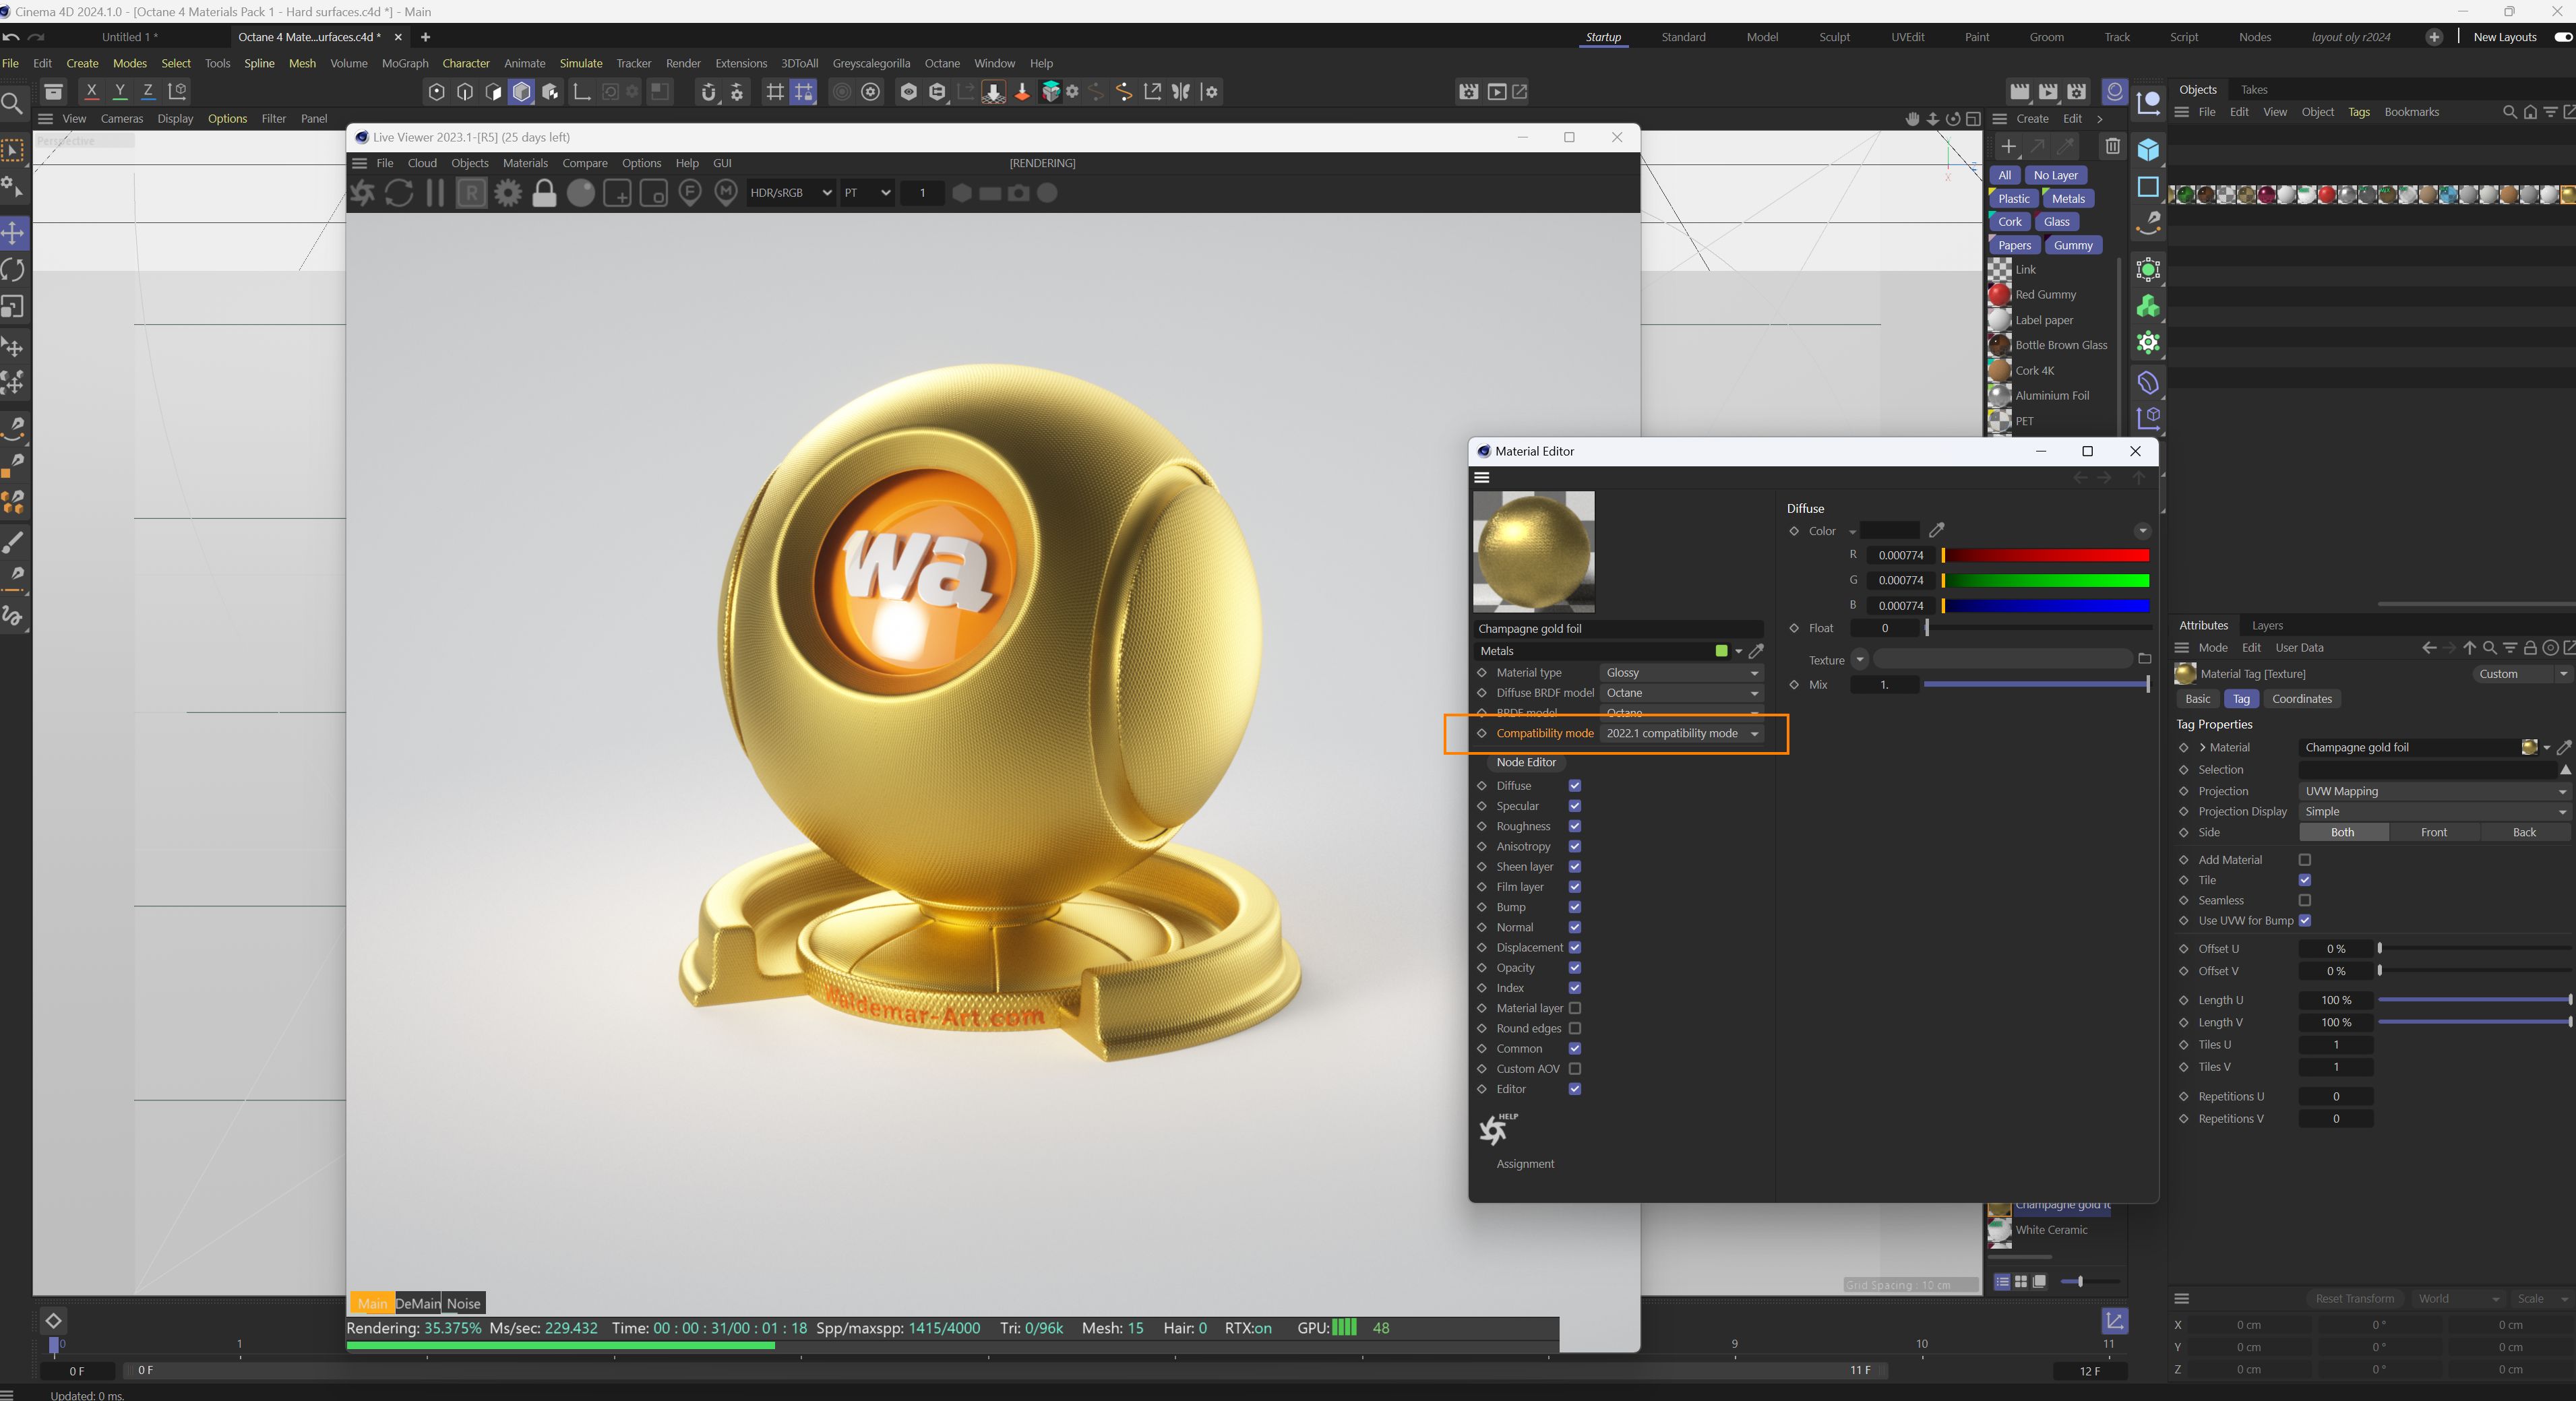Restart render with the refresh arrows icon
Viewport: 2576px width, 1401px height.
point(399,193)
